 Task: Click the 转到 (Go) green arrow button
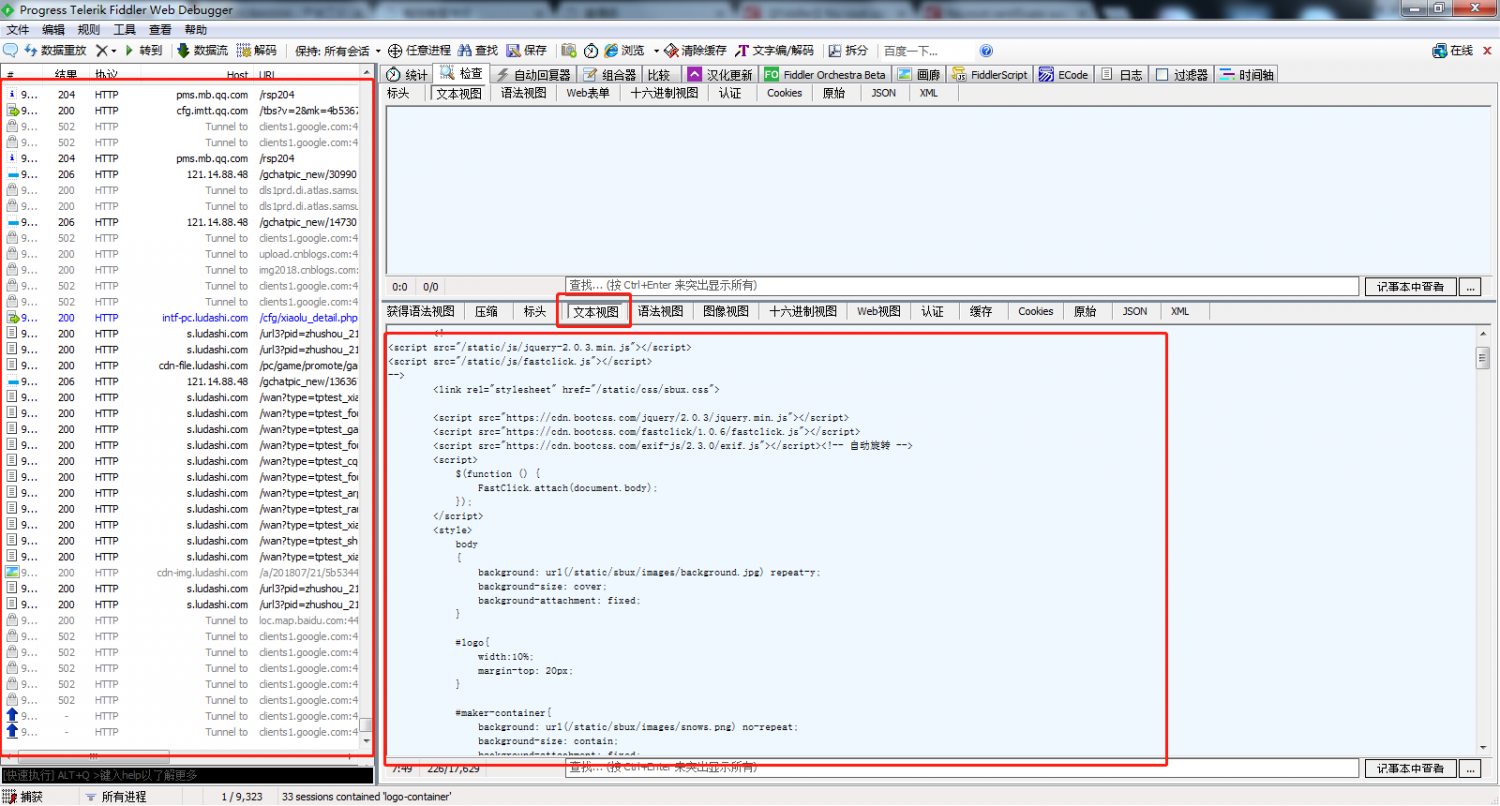tap(142, 50)
